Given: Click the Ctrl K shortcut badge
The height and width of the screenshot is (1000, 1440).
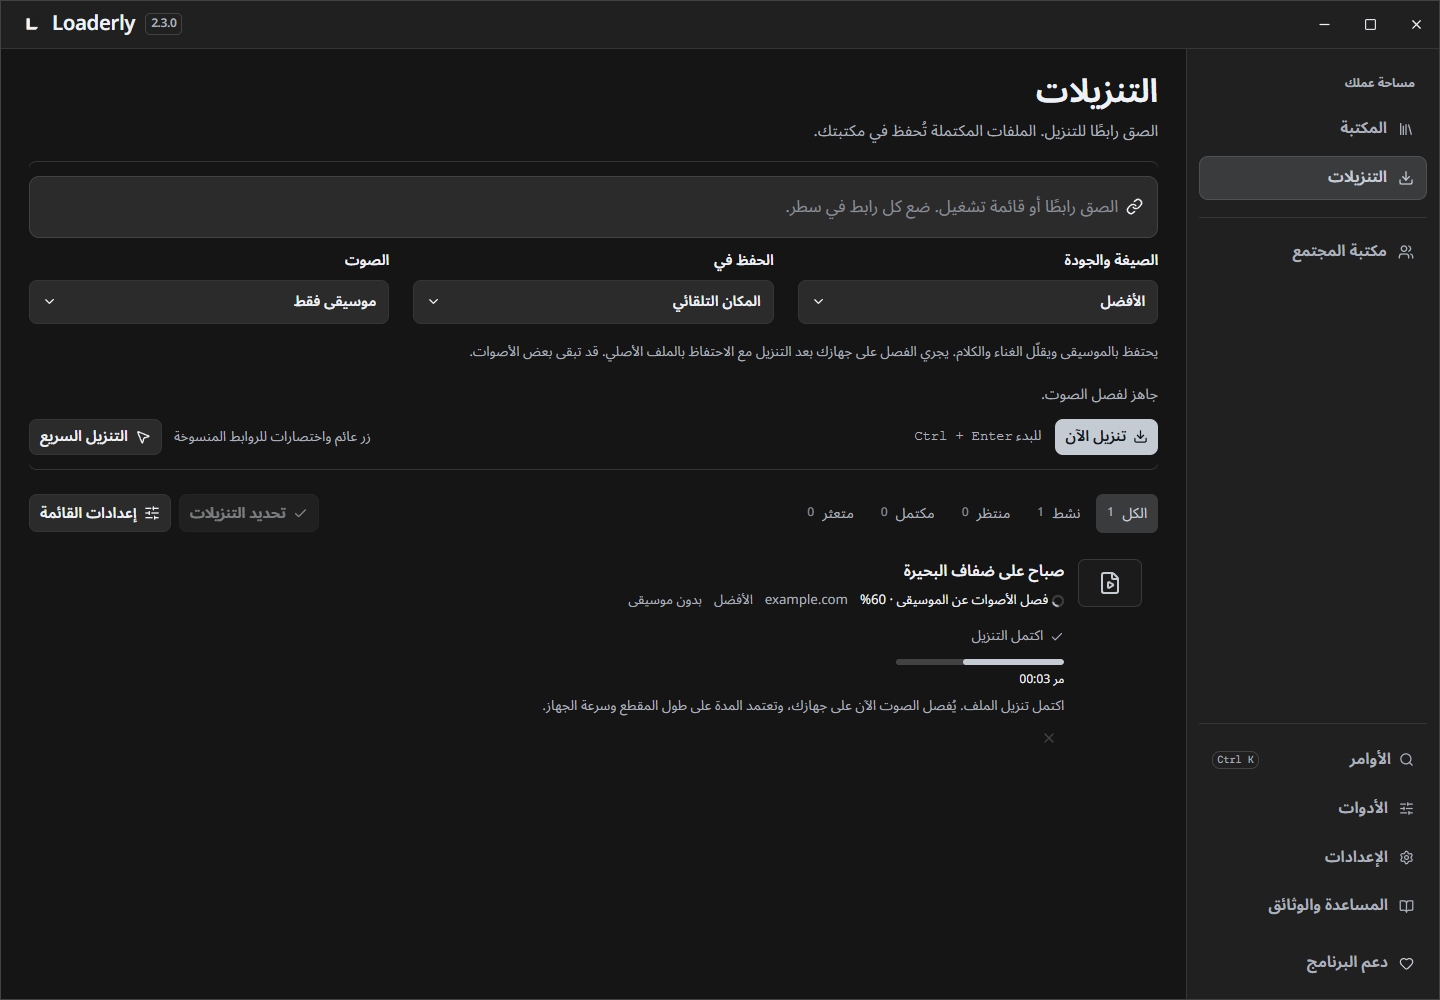Looking at the screenshot, I should point(1235,760).
